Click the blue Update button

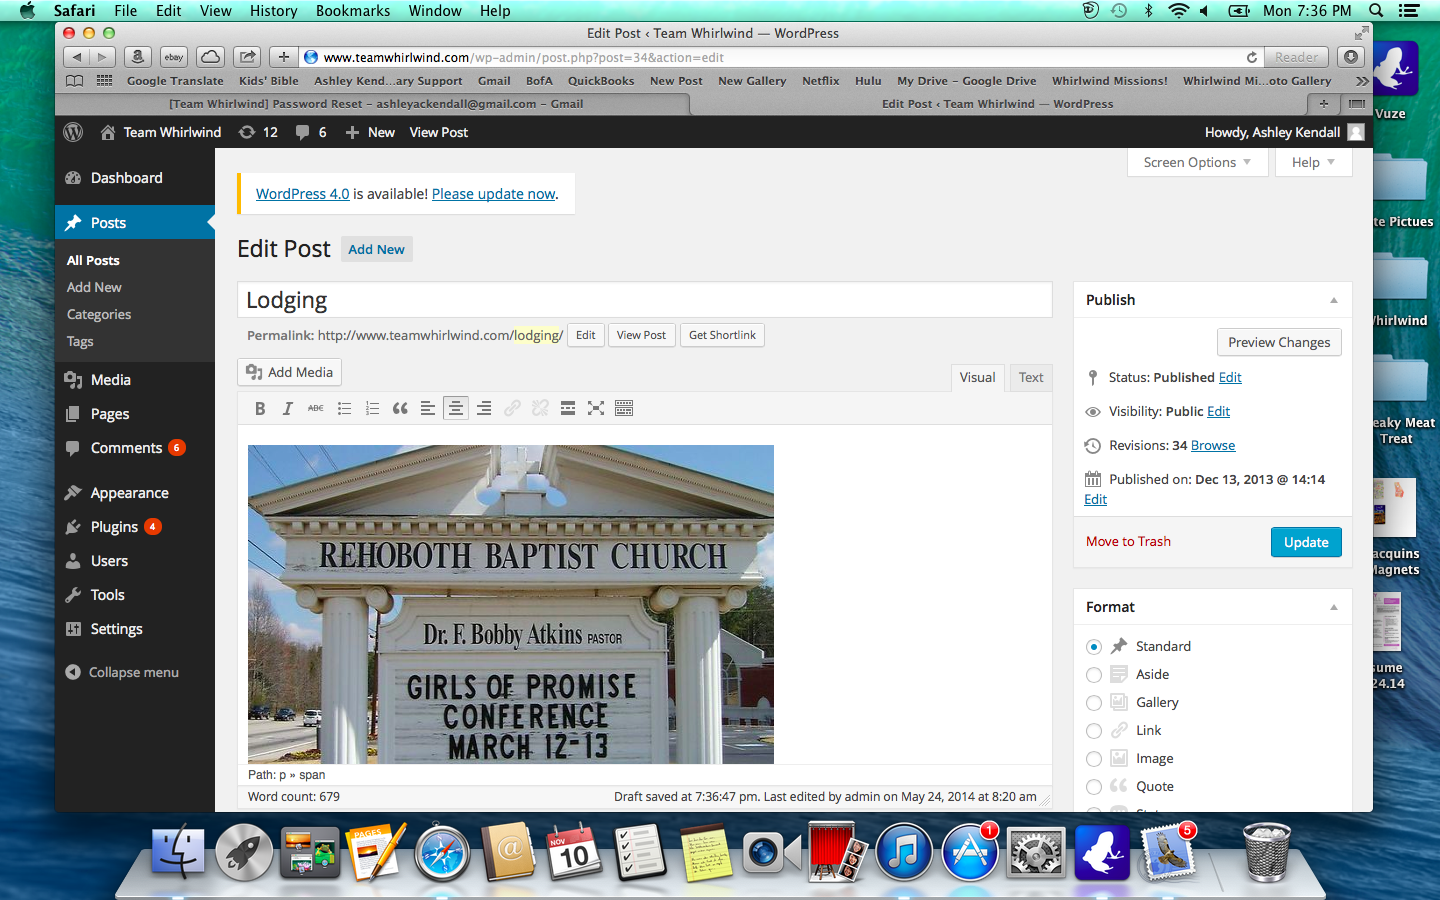(1305, 542)
